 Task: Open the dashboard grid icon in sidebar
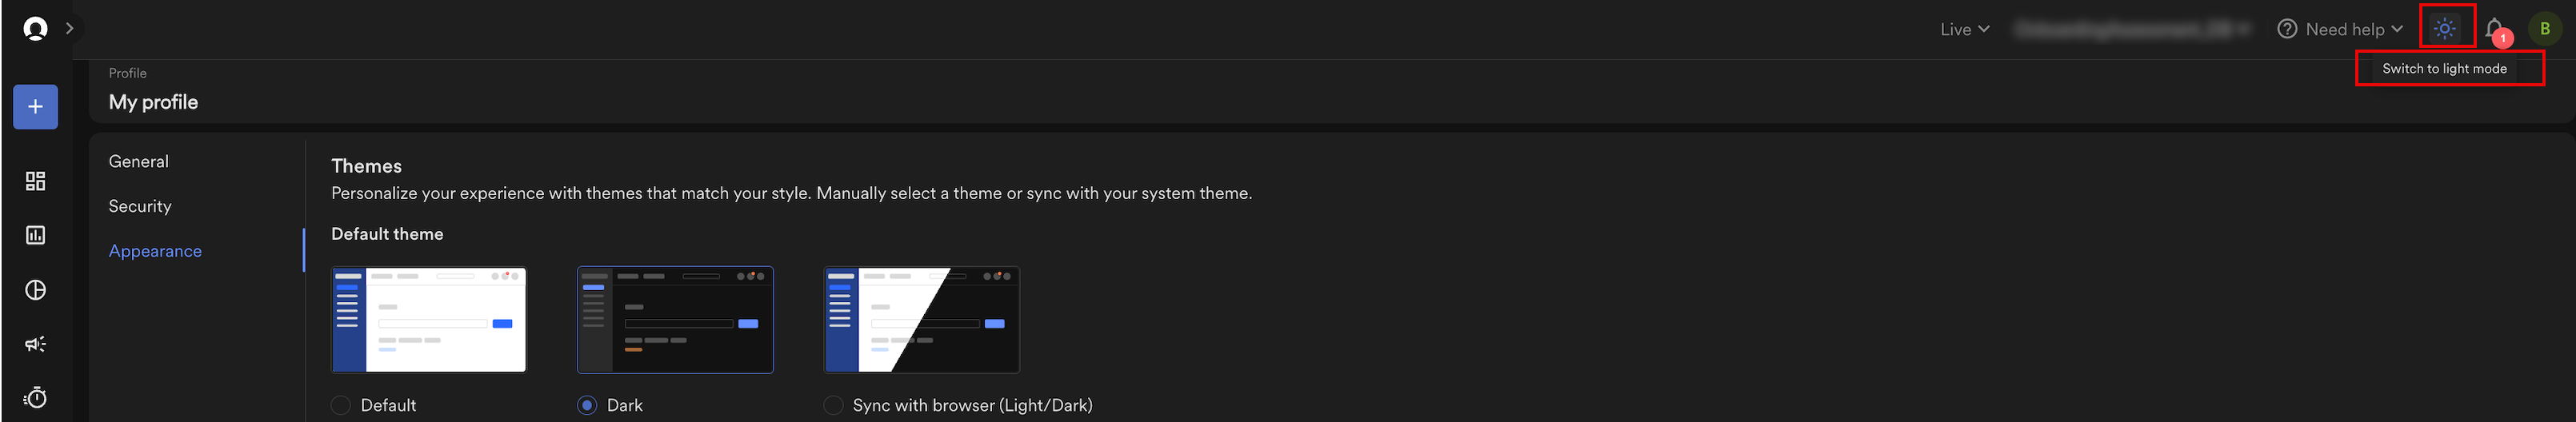[35, 181]
